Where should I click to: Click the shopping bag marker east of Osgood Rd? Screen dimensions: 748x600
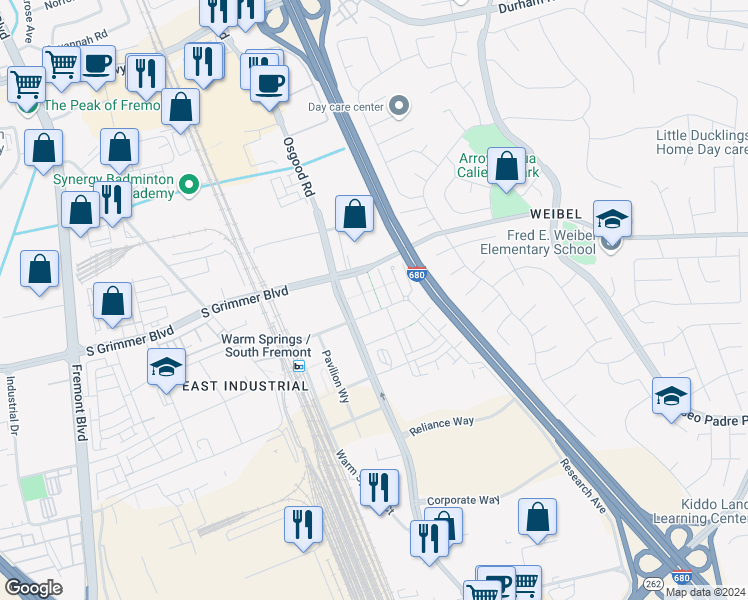click(354, 217)
